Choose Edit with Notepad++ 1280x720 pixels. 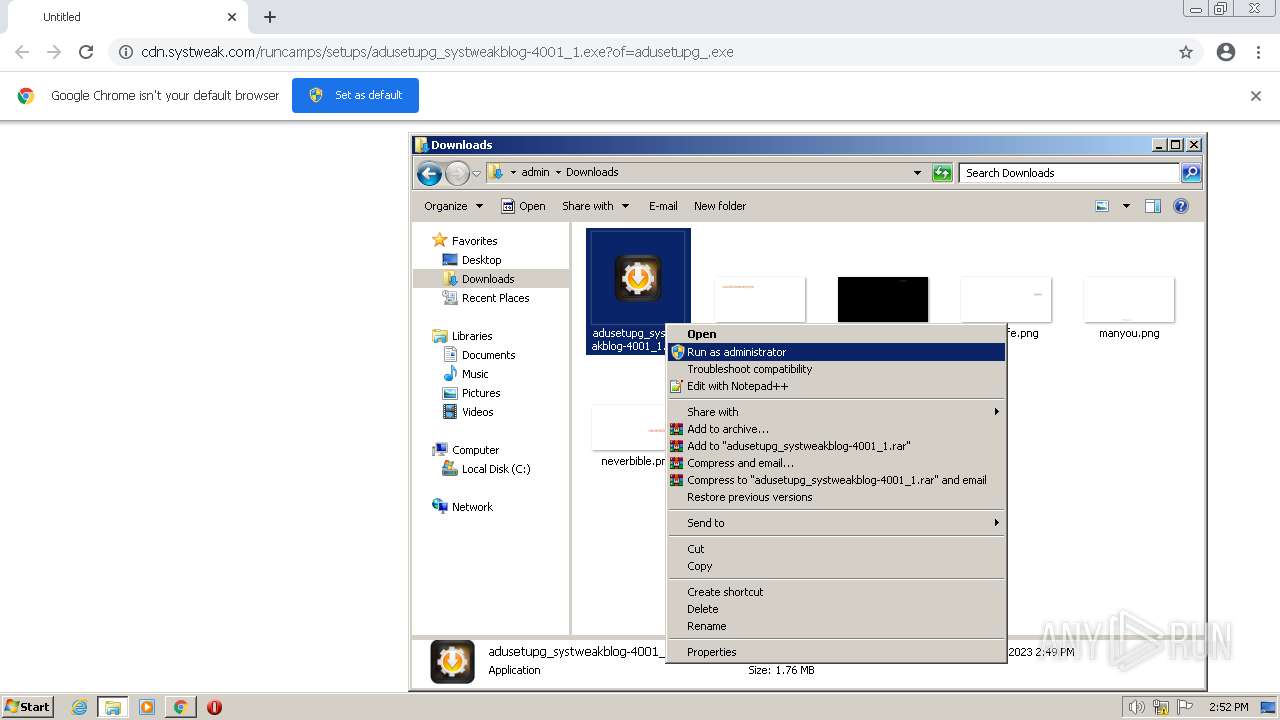point(836,386)
